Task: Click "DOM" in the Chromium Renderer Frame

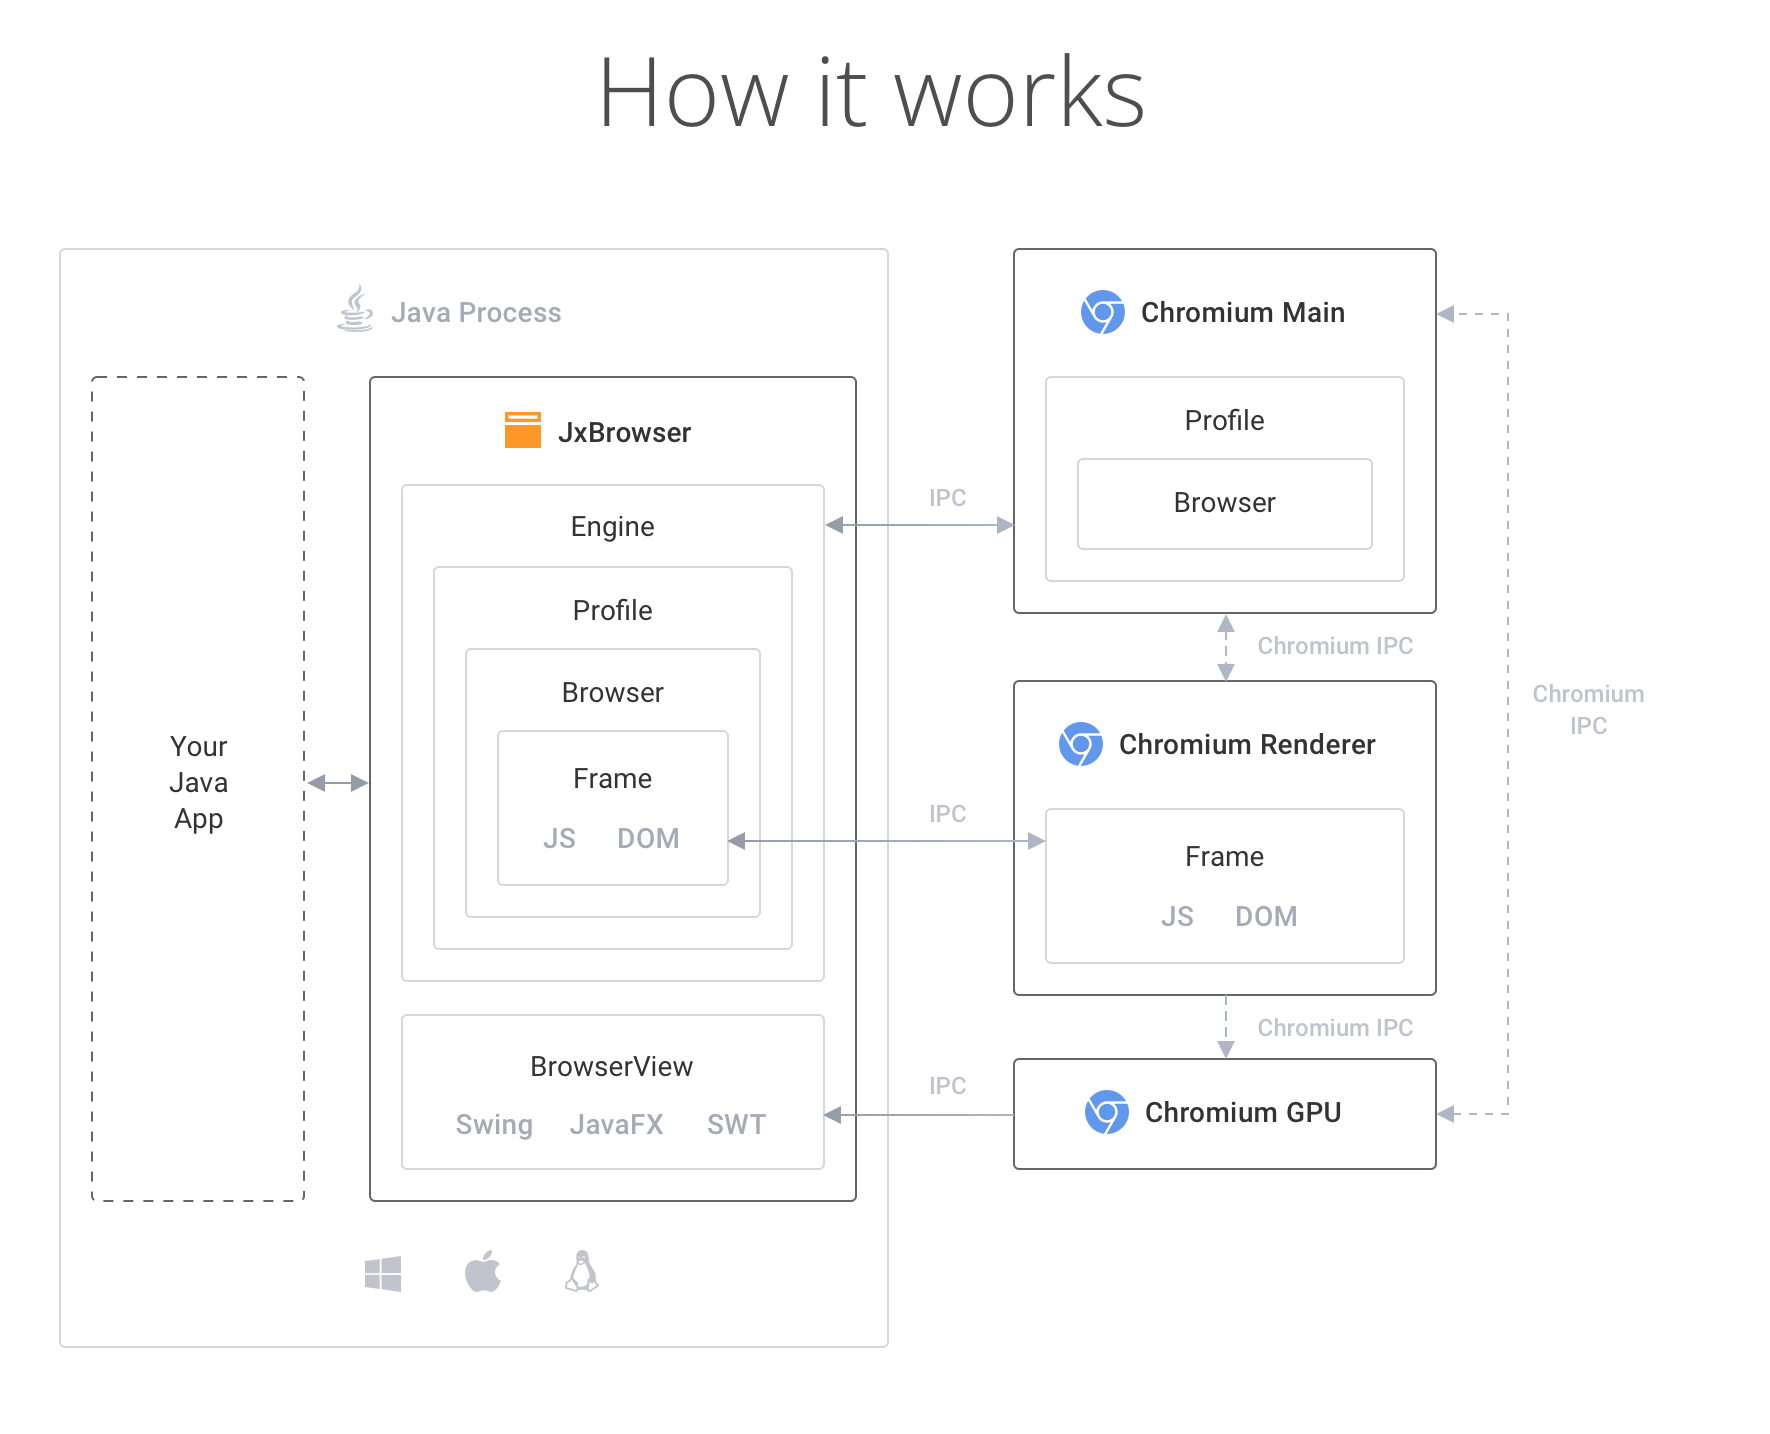Action: (1267, 916)
